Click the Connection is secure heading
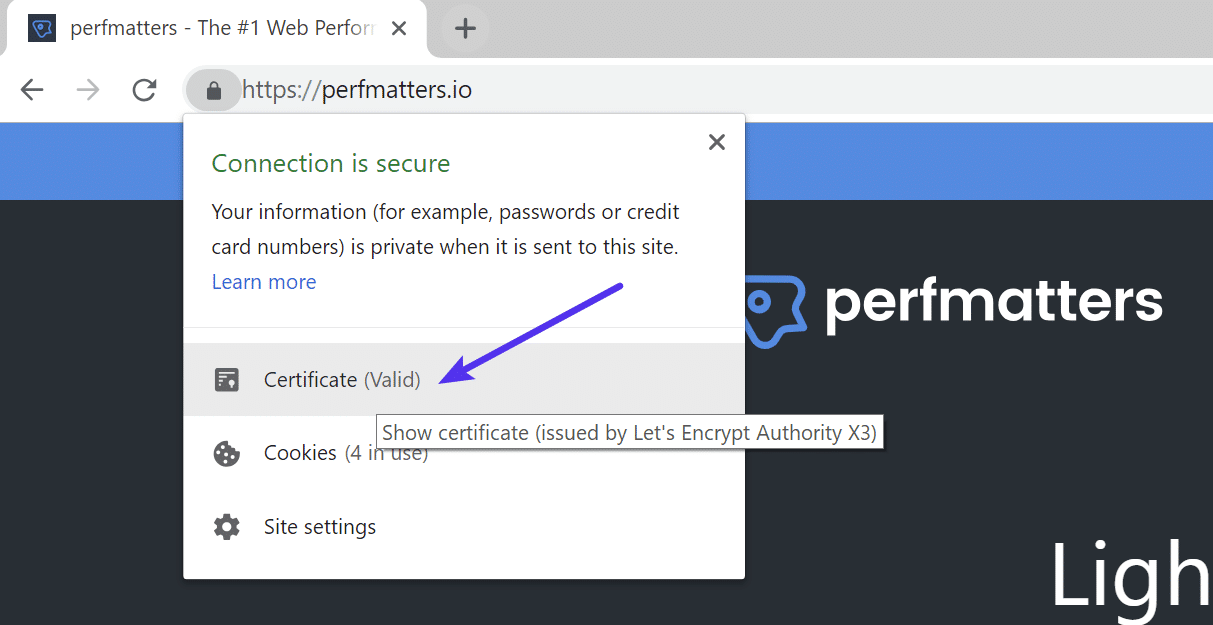1213x625 pixels. coord(330,163)
